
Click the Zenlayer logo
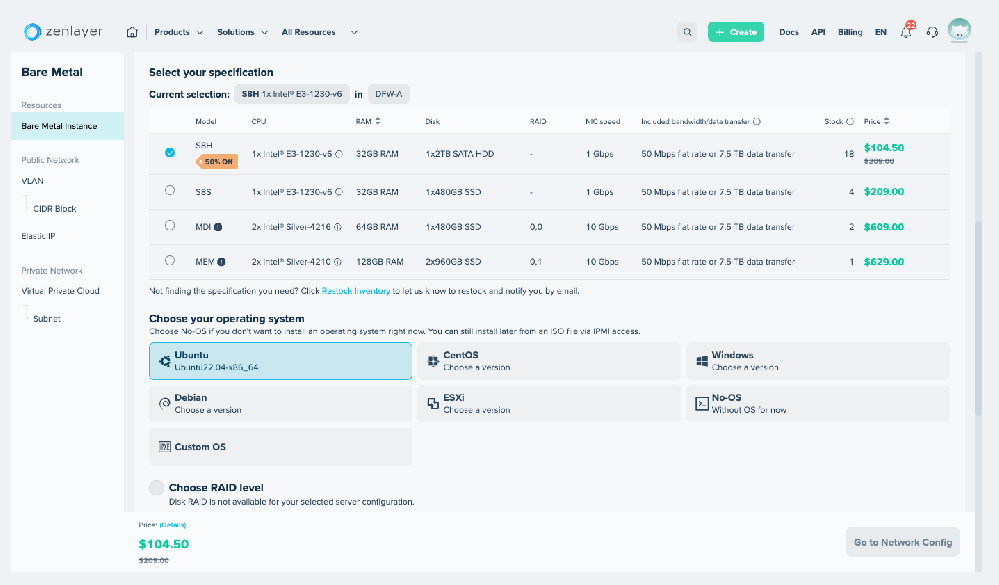(x=63, y=31)
